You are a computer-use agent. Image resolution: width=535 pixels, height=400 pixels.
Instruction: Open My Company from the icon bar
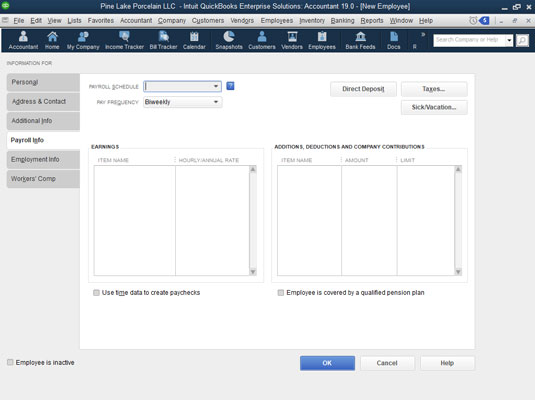pos(83,40)
